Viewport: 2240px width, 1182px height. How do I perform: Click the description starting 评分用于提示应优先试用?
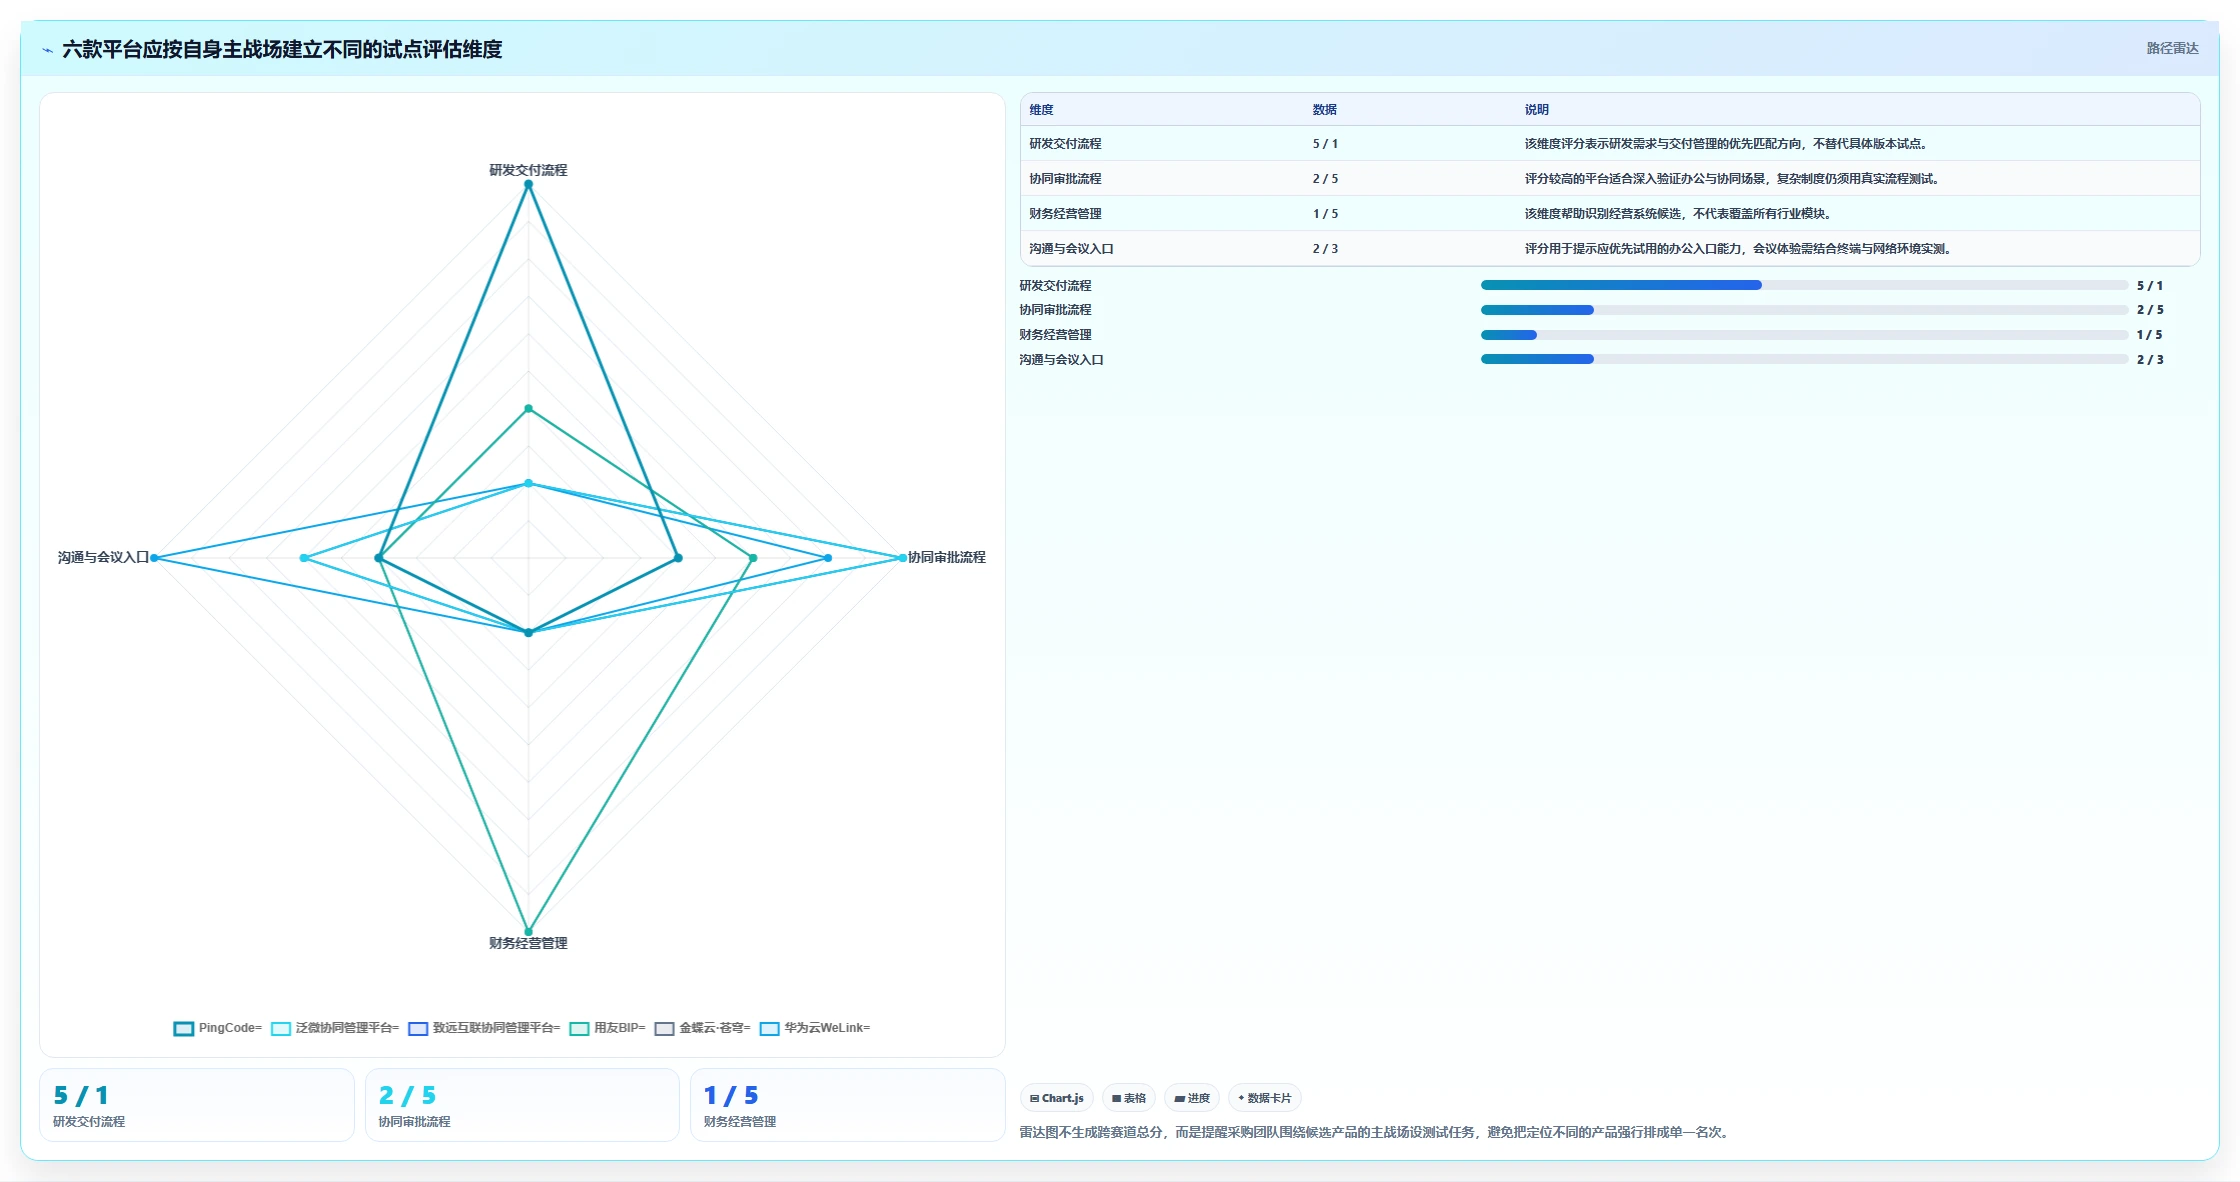point(1740,249)
